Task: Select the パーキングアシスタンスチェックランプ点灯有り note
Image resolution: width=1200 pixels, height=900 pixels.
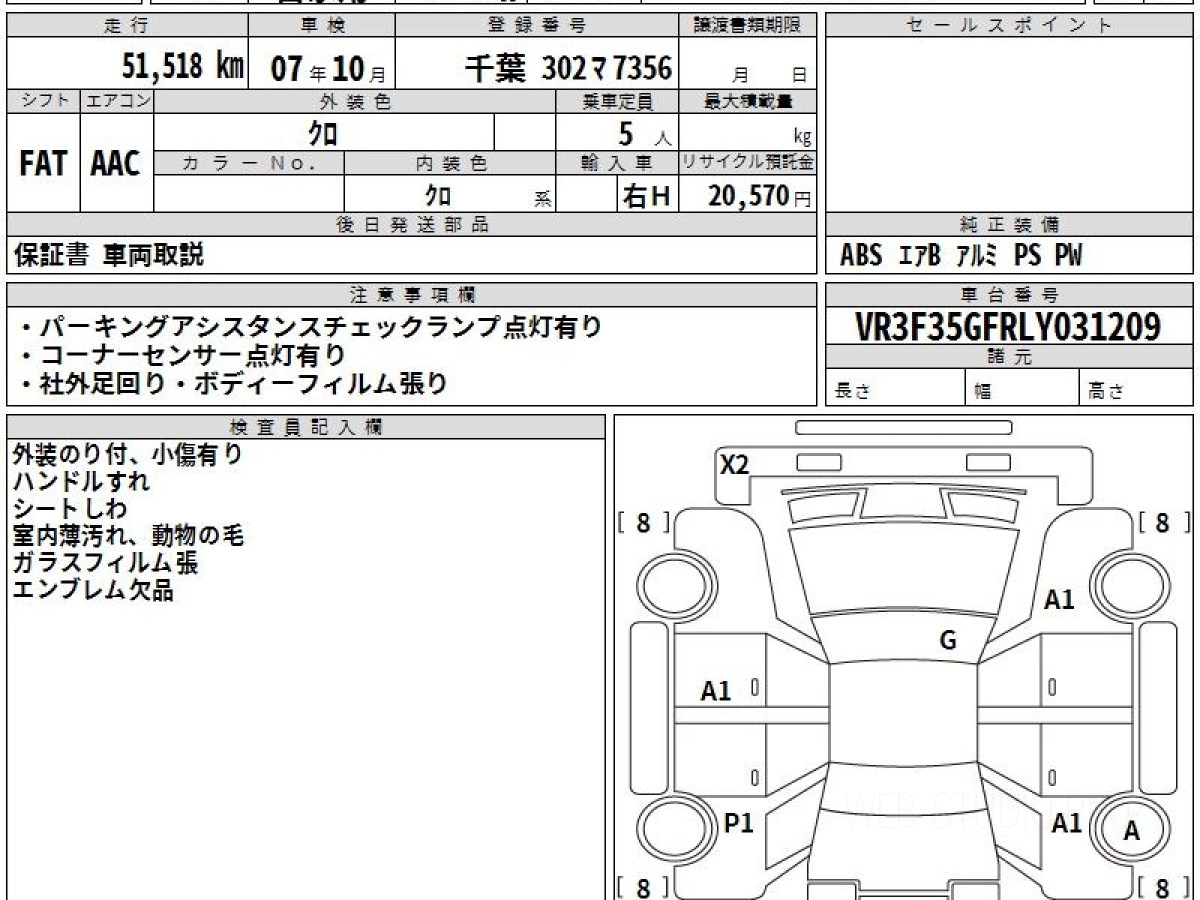Action: click(311, 326)
